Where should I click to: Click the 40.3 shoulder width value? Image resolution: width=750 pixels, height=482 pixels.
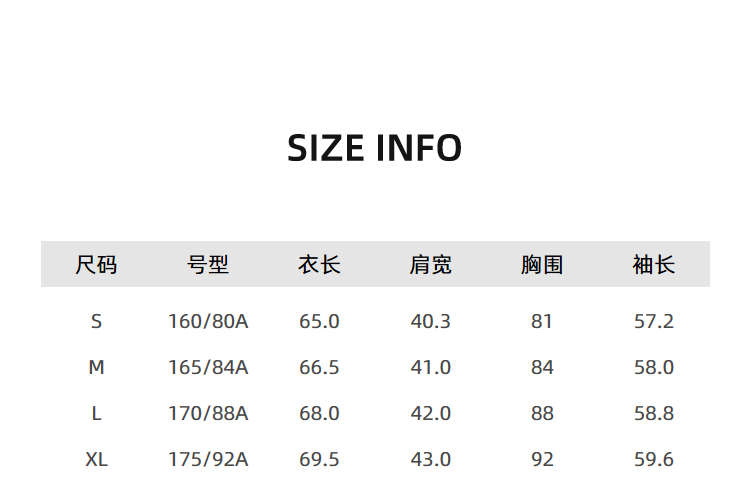click(430, 322)
